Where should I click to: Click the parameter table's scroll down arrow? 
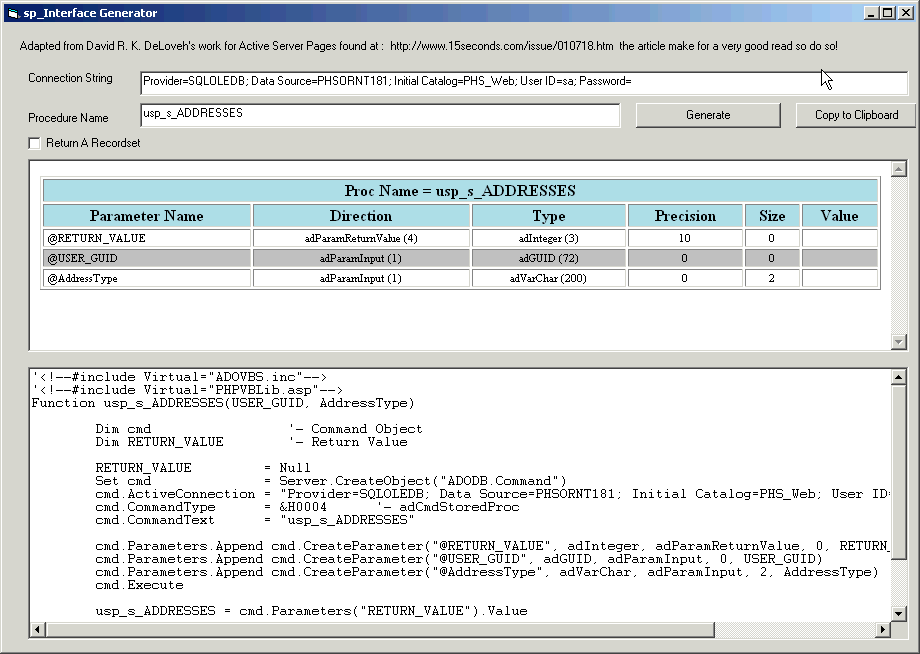tap(899, 341)
